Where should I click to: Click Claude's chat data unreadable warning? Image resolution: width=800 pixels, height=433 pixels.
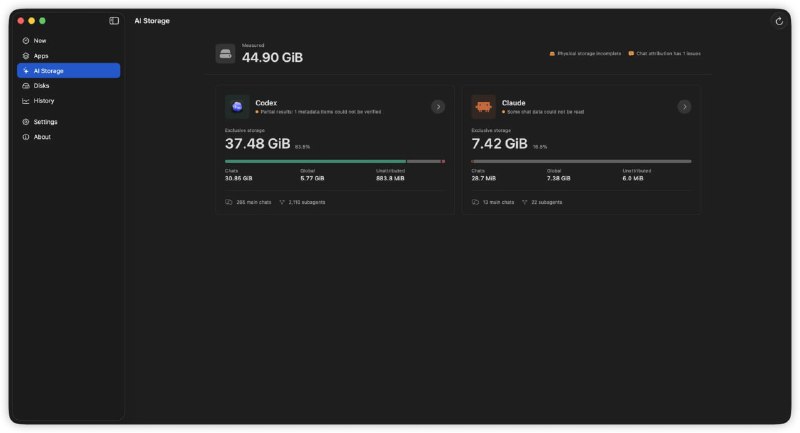[543, 112]
